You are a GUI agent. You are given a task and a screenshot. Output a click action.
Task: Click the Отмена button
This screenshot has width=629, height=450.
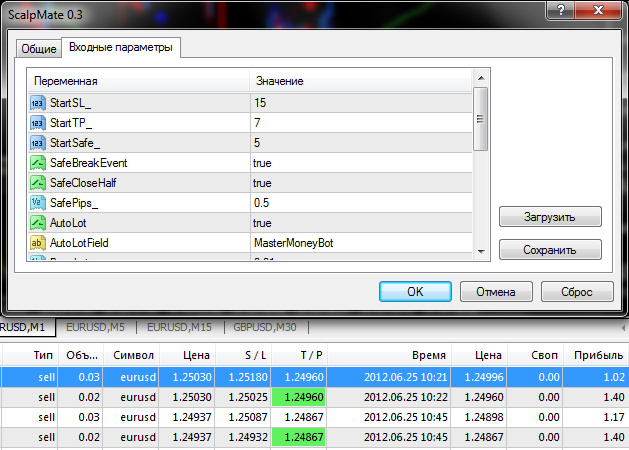pyautogui.click(x=496, y=292)
